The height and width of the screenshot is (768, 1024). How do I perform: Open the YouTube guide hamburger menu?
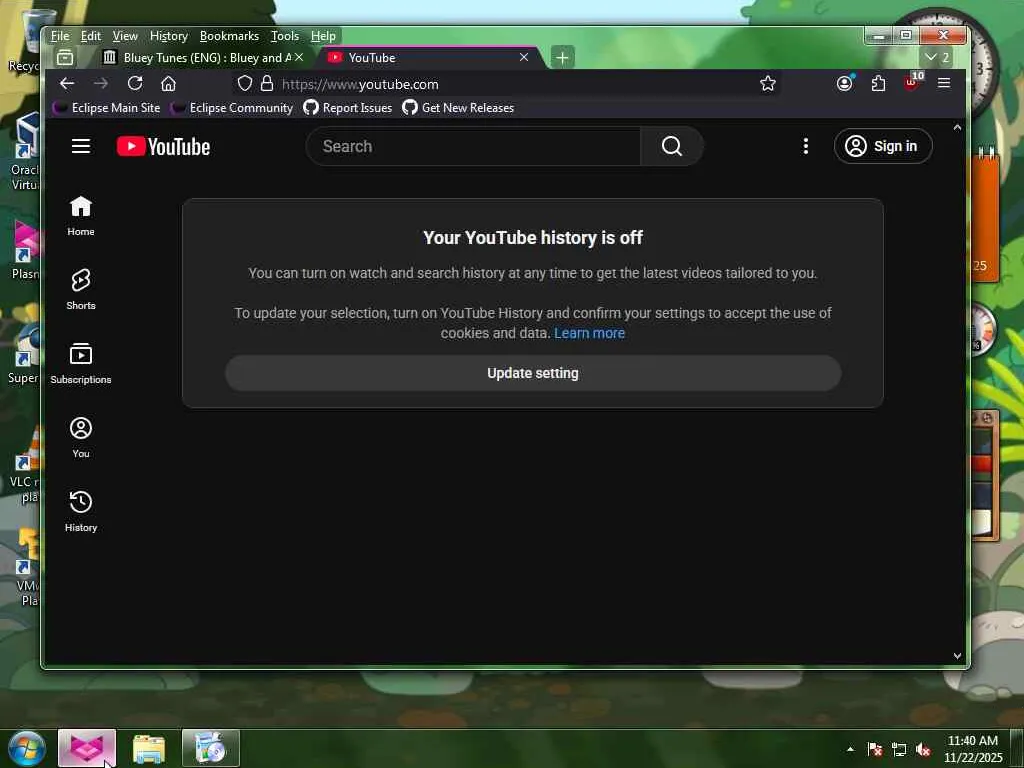pos(81,146)
